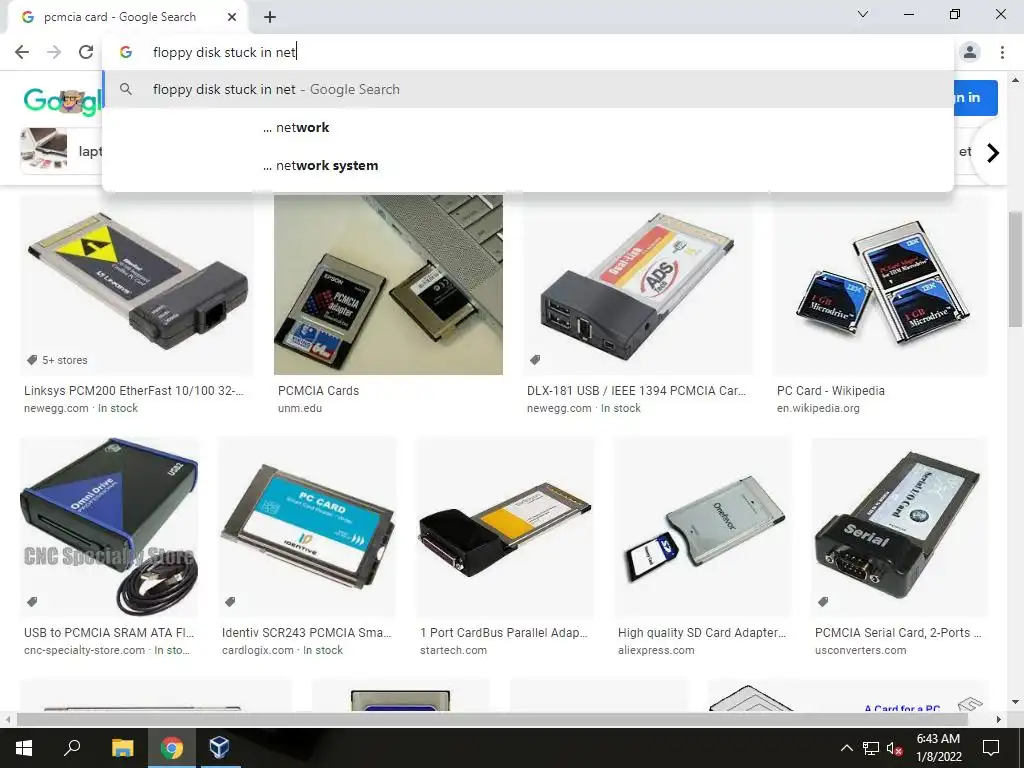Click the '5+ stores' product tag
1024x768 pixels.
[x=57, y=360]
